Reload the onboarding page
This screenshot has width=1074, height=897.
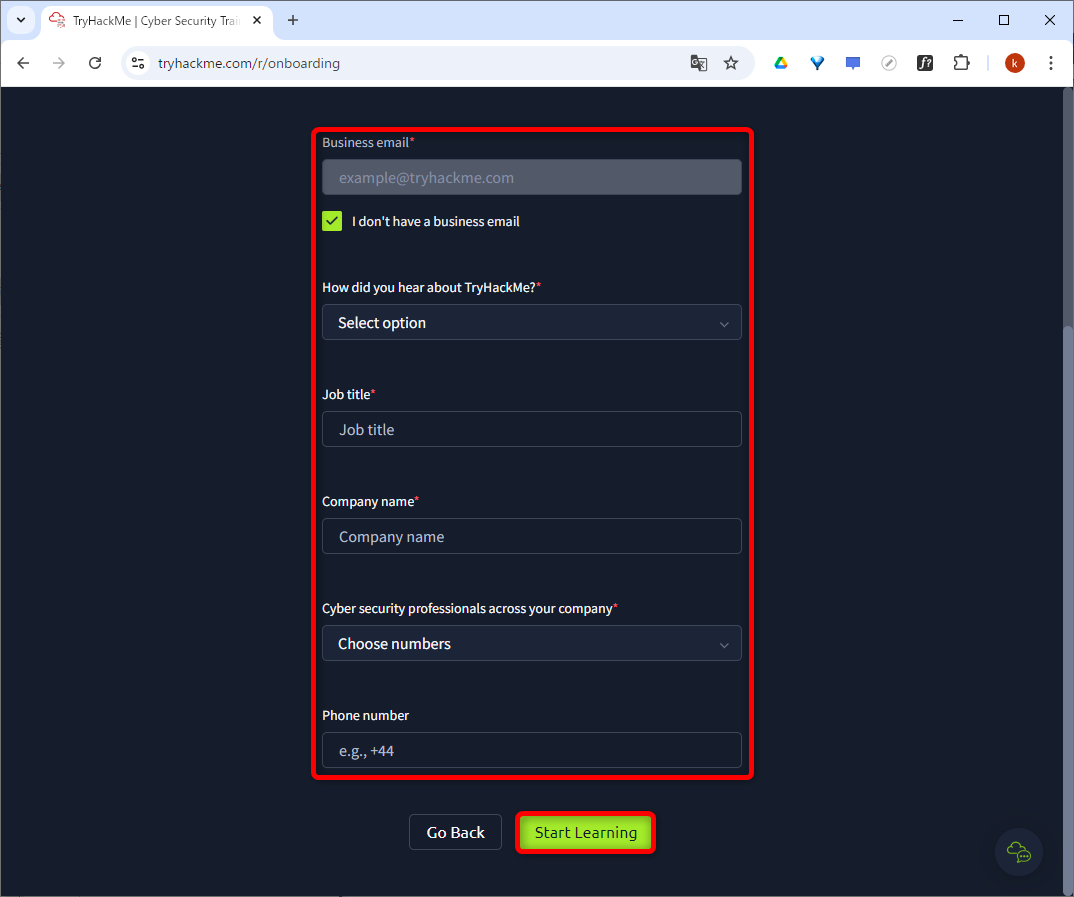tap(95, 63)
